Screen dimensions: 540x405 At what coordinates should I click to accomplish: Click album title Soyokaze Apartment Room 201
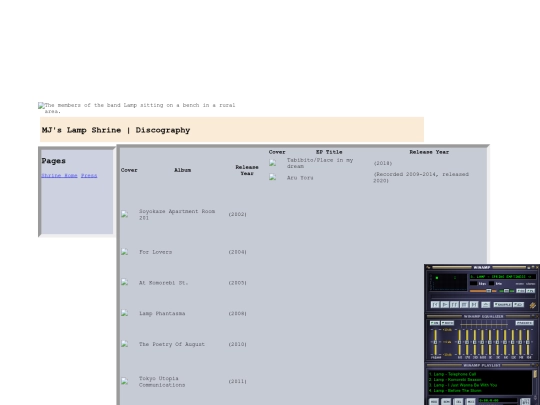point(177,214)
